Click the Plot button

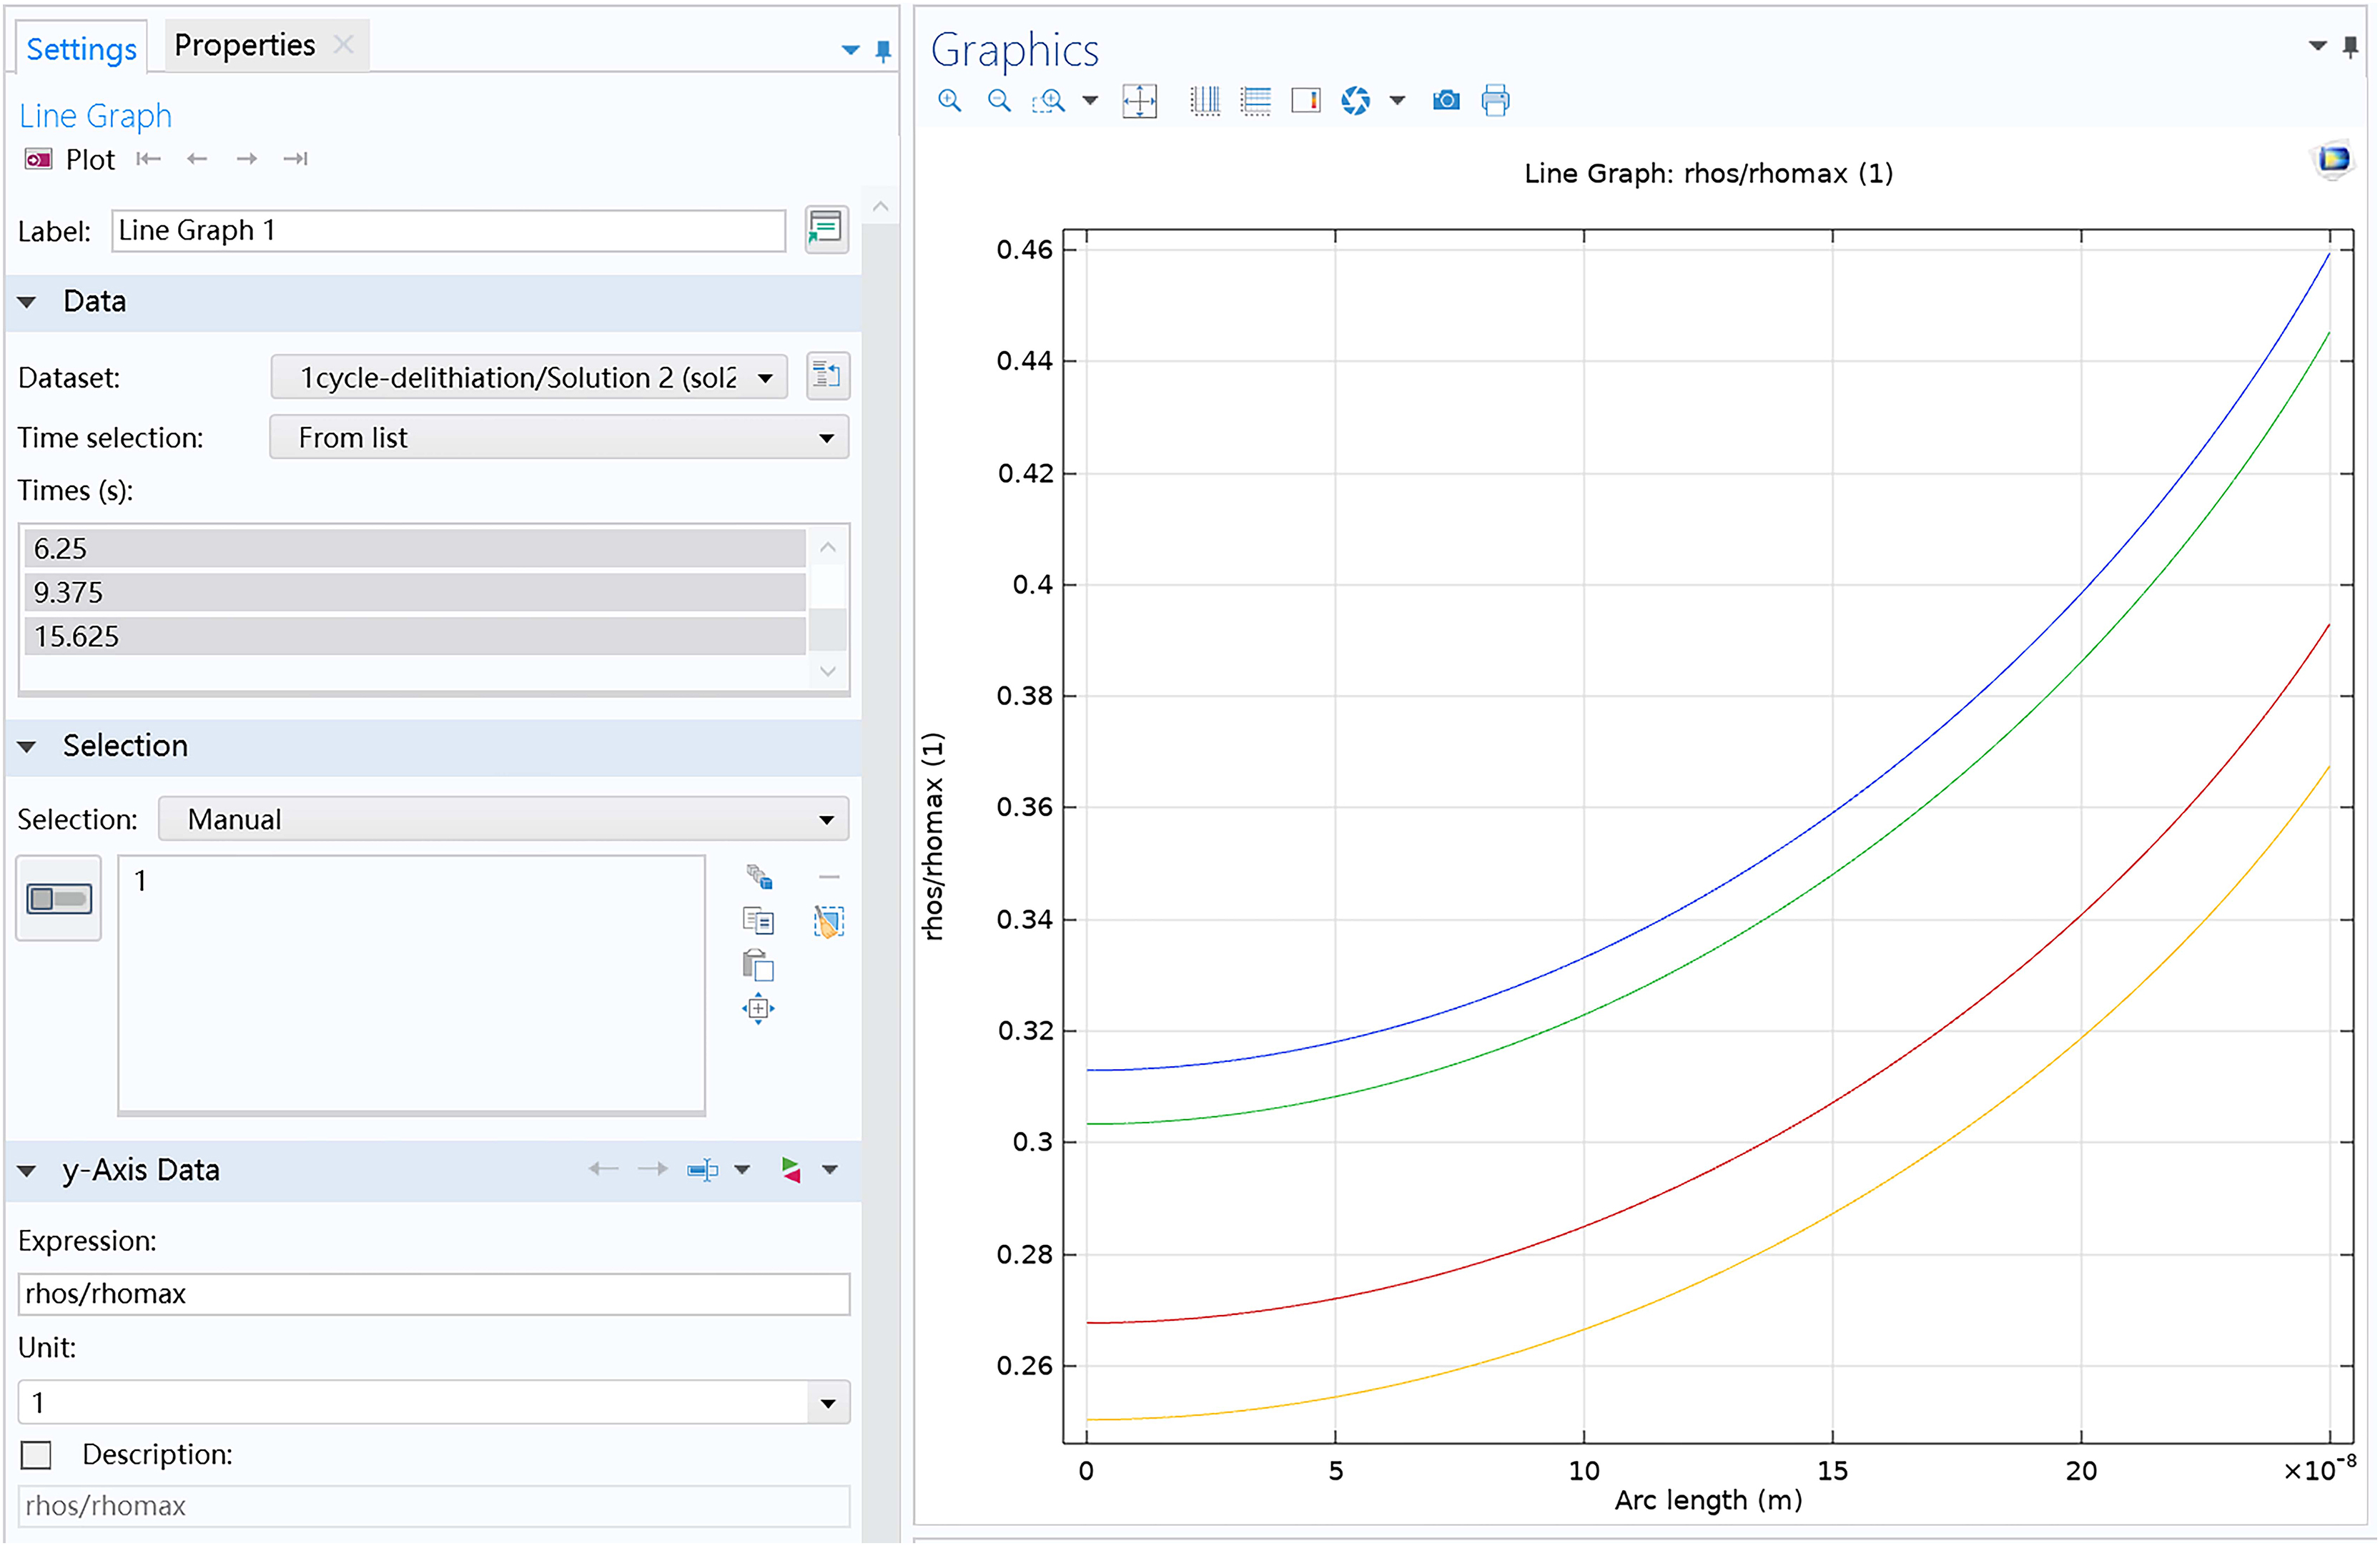click(70, 160)
